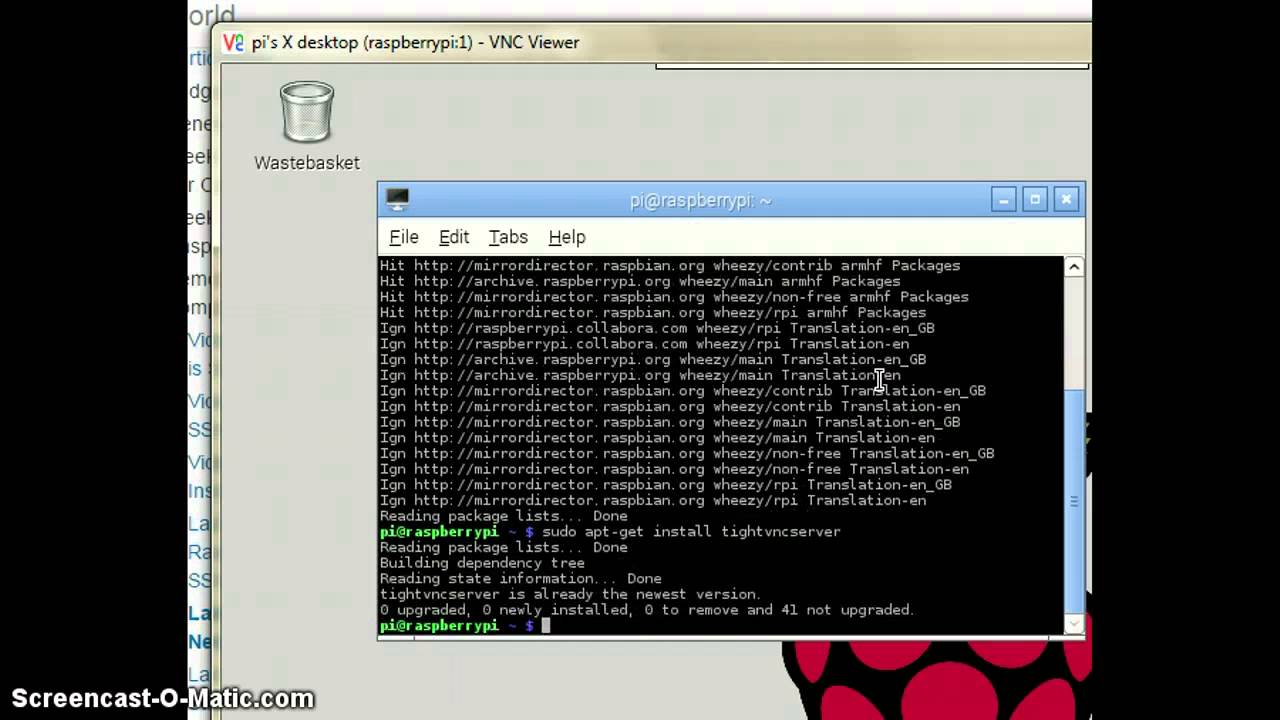Open the File menu in terminal

click(404, 237)
